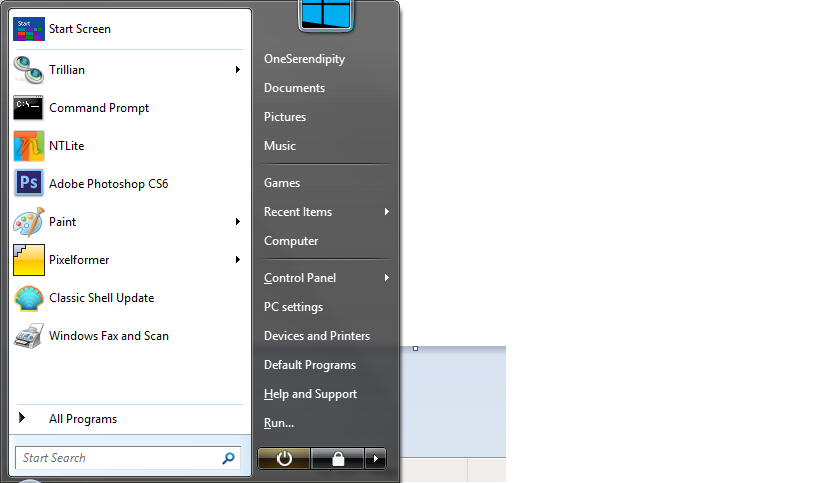Open Adobe Photoshop CS6 Ps icon
Viewport: 819px width, 483px height.
coord(29,184)
